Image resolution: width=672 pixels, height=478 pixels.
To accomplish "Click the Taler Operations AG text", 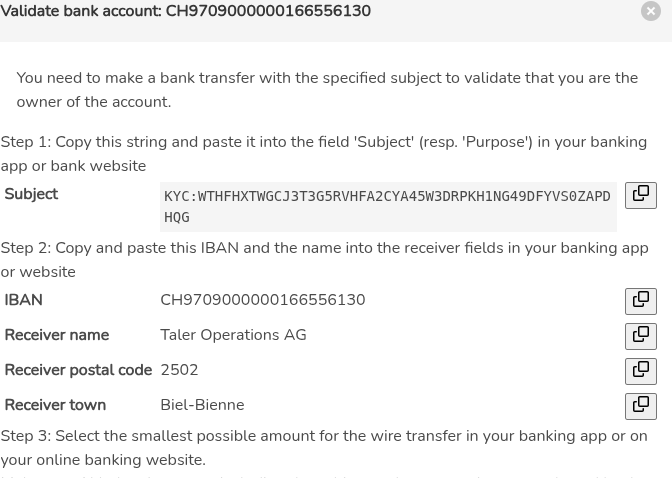I will click(x=233, y=335).
